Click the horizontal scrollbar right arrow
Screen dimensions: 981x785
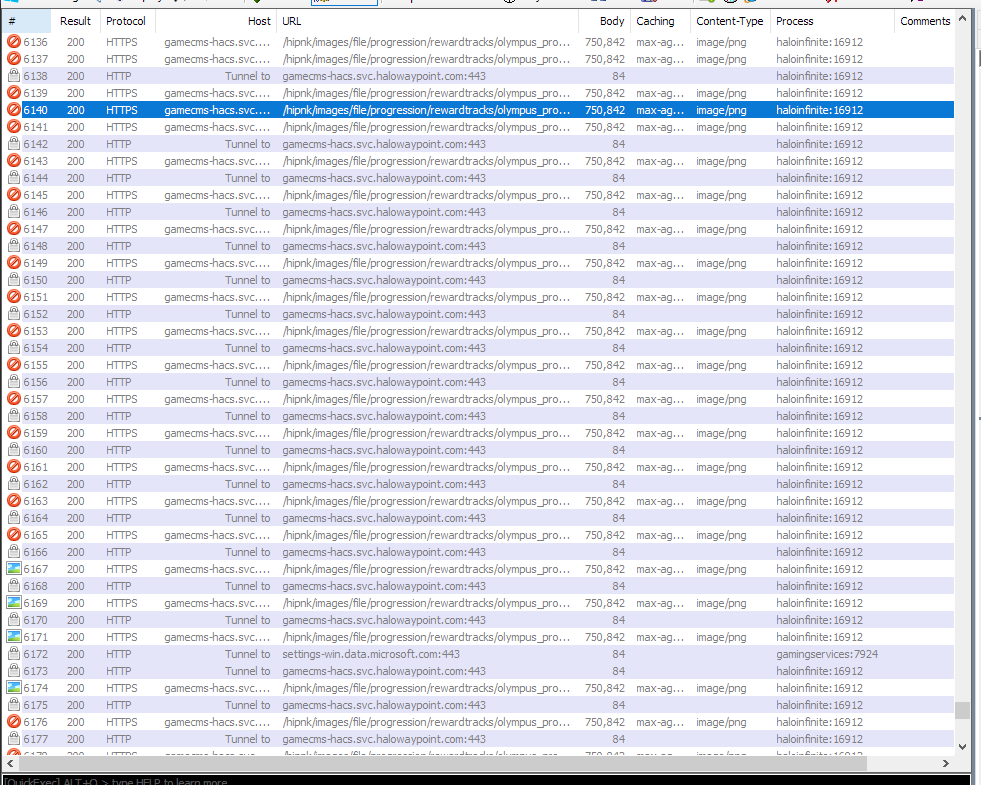[x=946, y=763]
